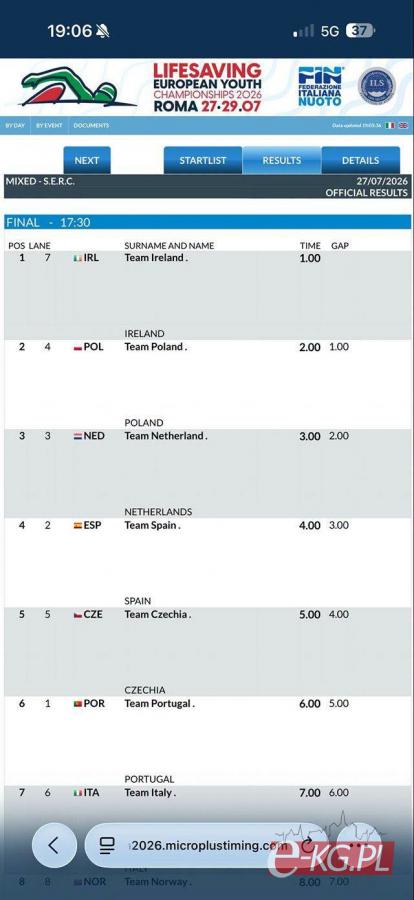
Task: Switch language using the Italian flag icon
Action: (390, 126)
